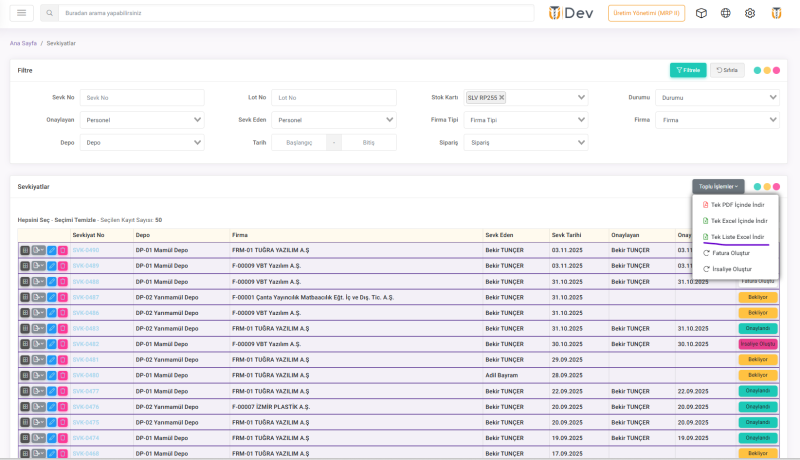Click pink delete icon for SVK-0489 row
Viewport: 800px width, 460px height.
click(62, 266)
